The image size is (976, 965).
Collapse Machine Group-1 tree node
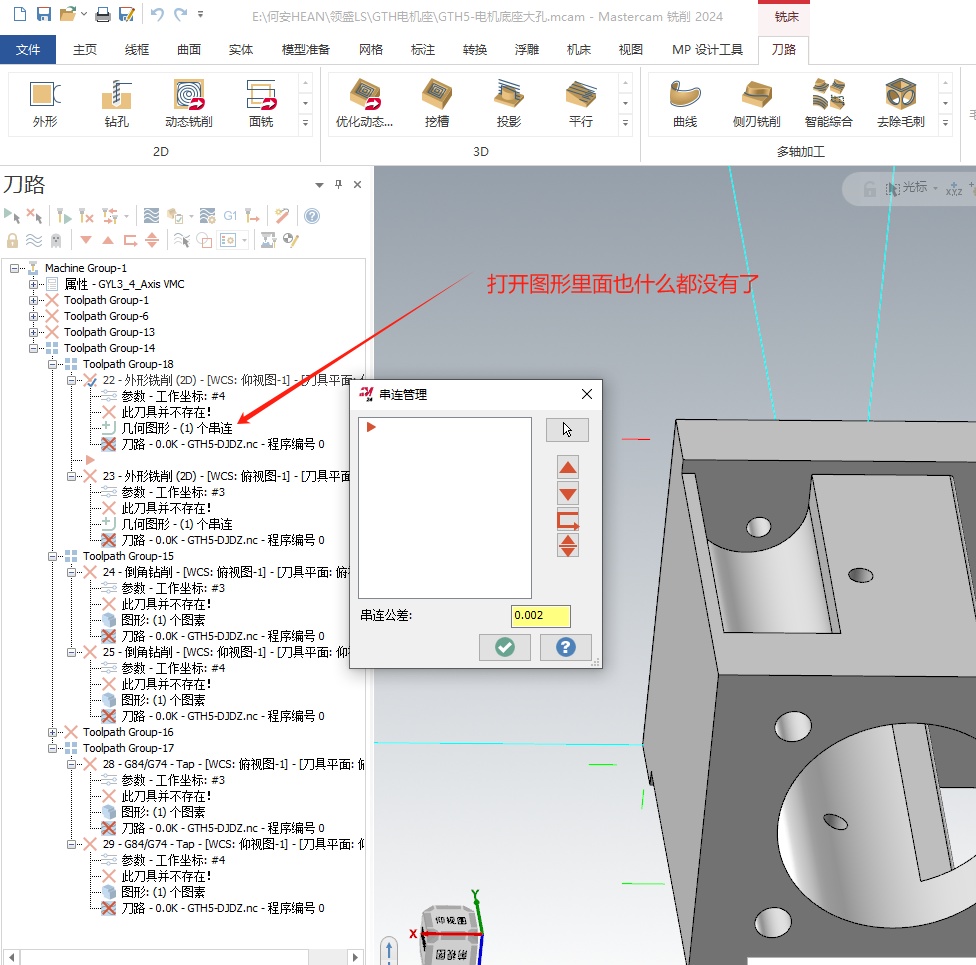coord(14,268)
